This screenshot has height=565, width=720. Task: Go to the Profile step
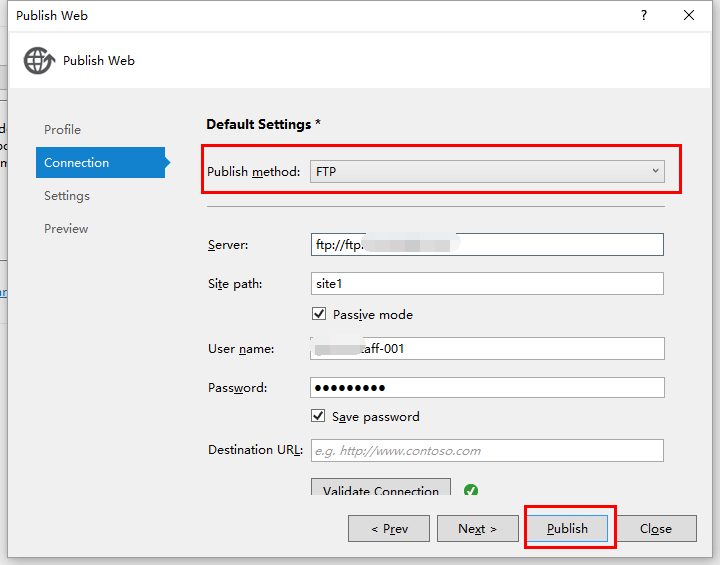point(62,130)
